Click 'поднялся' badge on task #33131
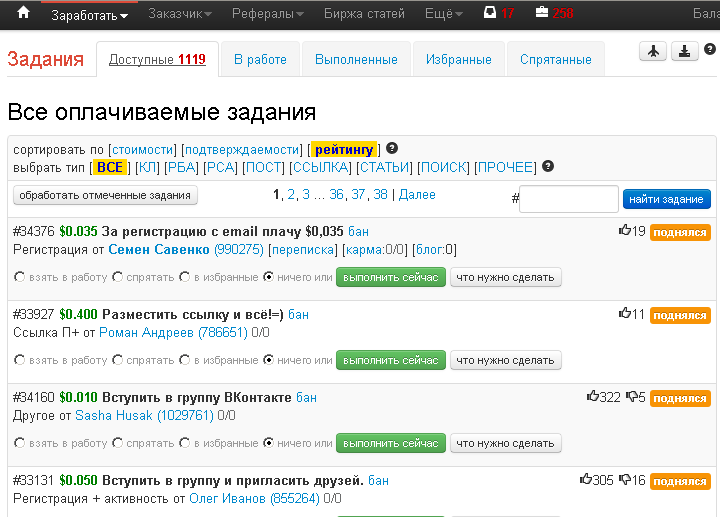 point(680,481)
